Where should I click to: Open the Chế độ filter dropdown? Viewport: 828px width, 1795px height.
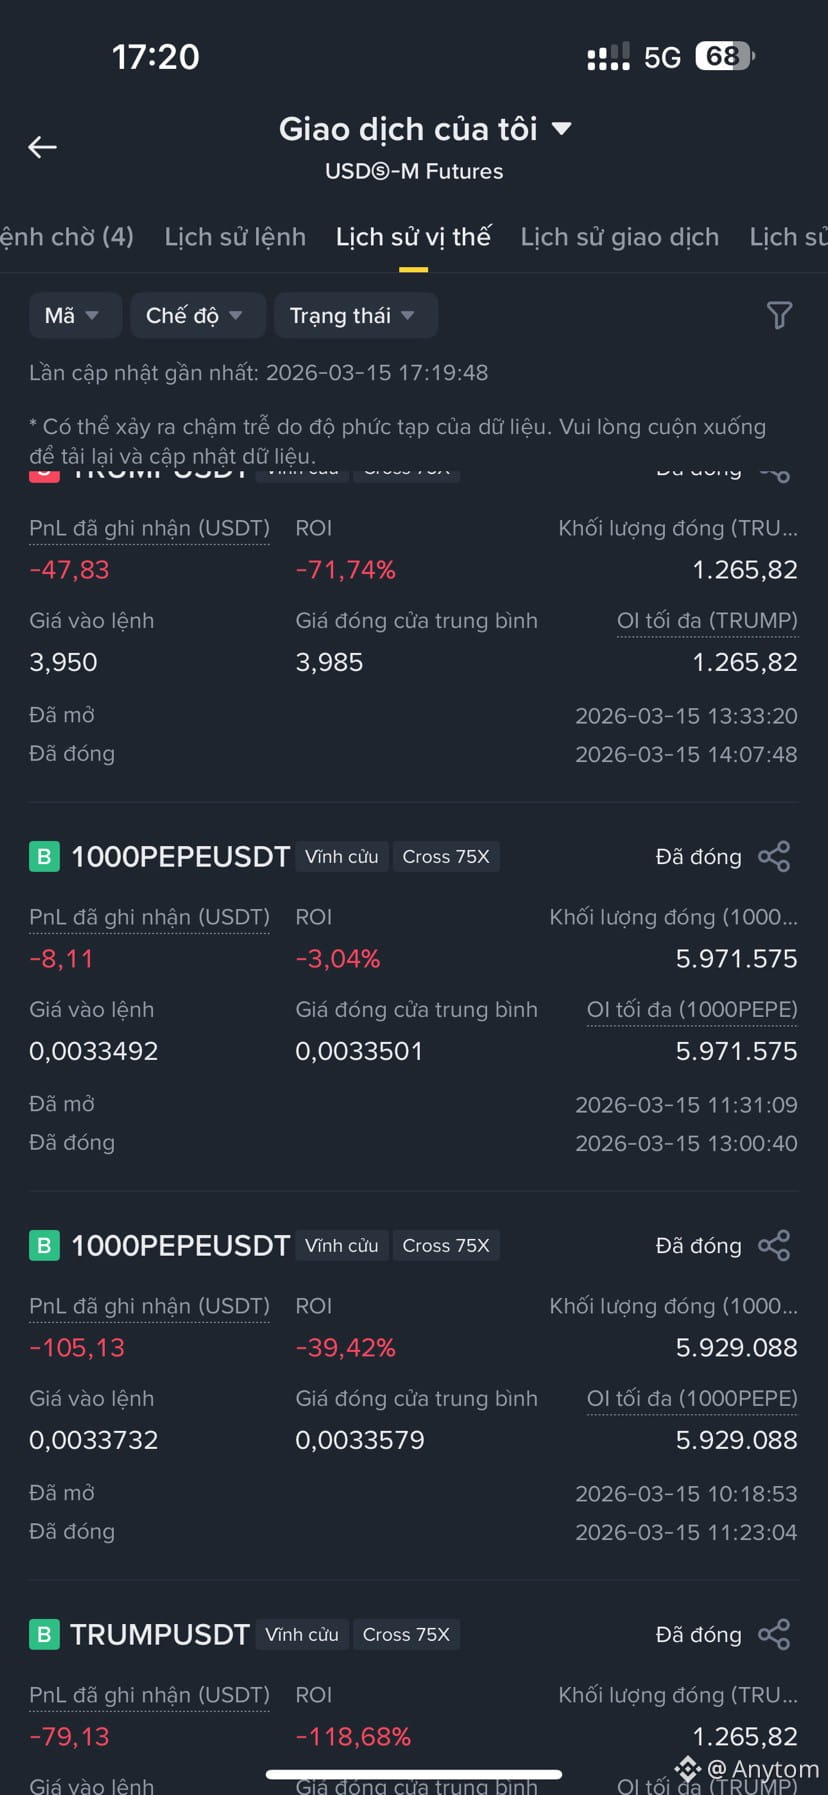click(197, 315)
